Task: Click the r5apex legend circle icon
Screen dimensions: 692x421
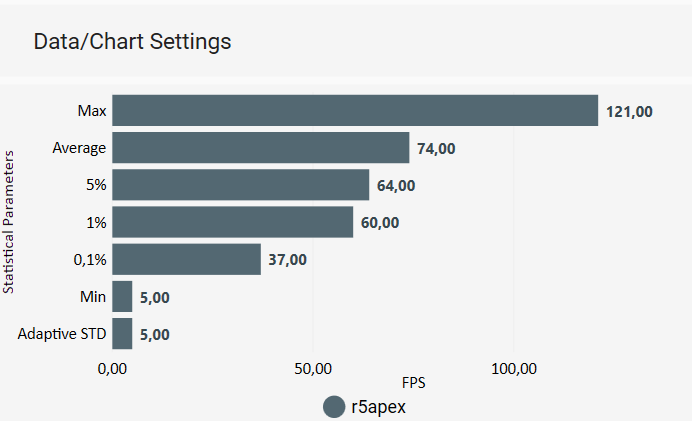Action: pos(334,407)
